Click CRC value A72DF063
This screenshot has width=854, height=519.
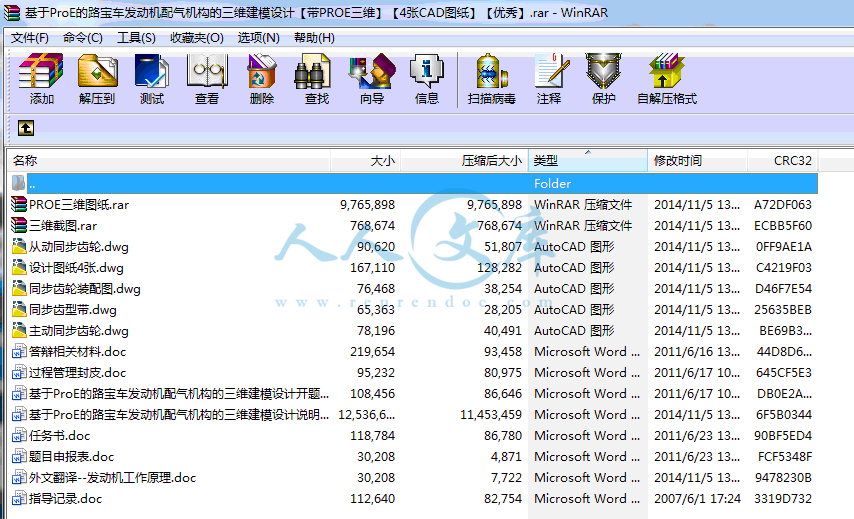[783, 205]
